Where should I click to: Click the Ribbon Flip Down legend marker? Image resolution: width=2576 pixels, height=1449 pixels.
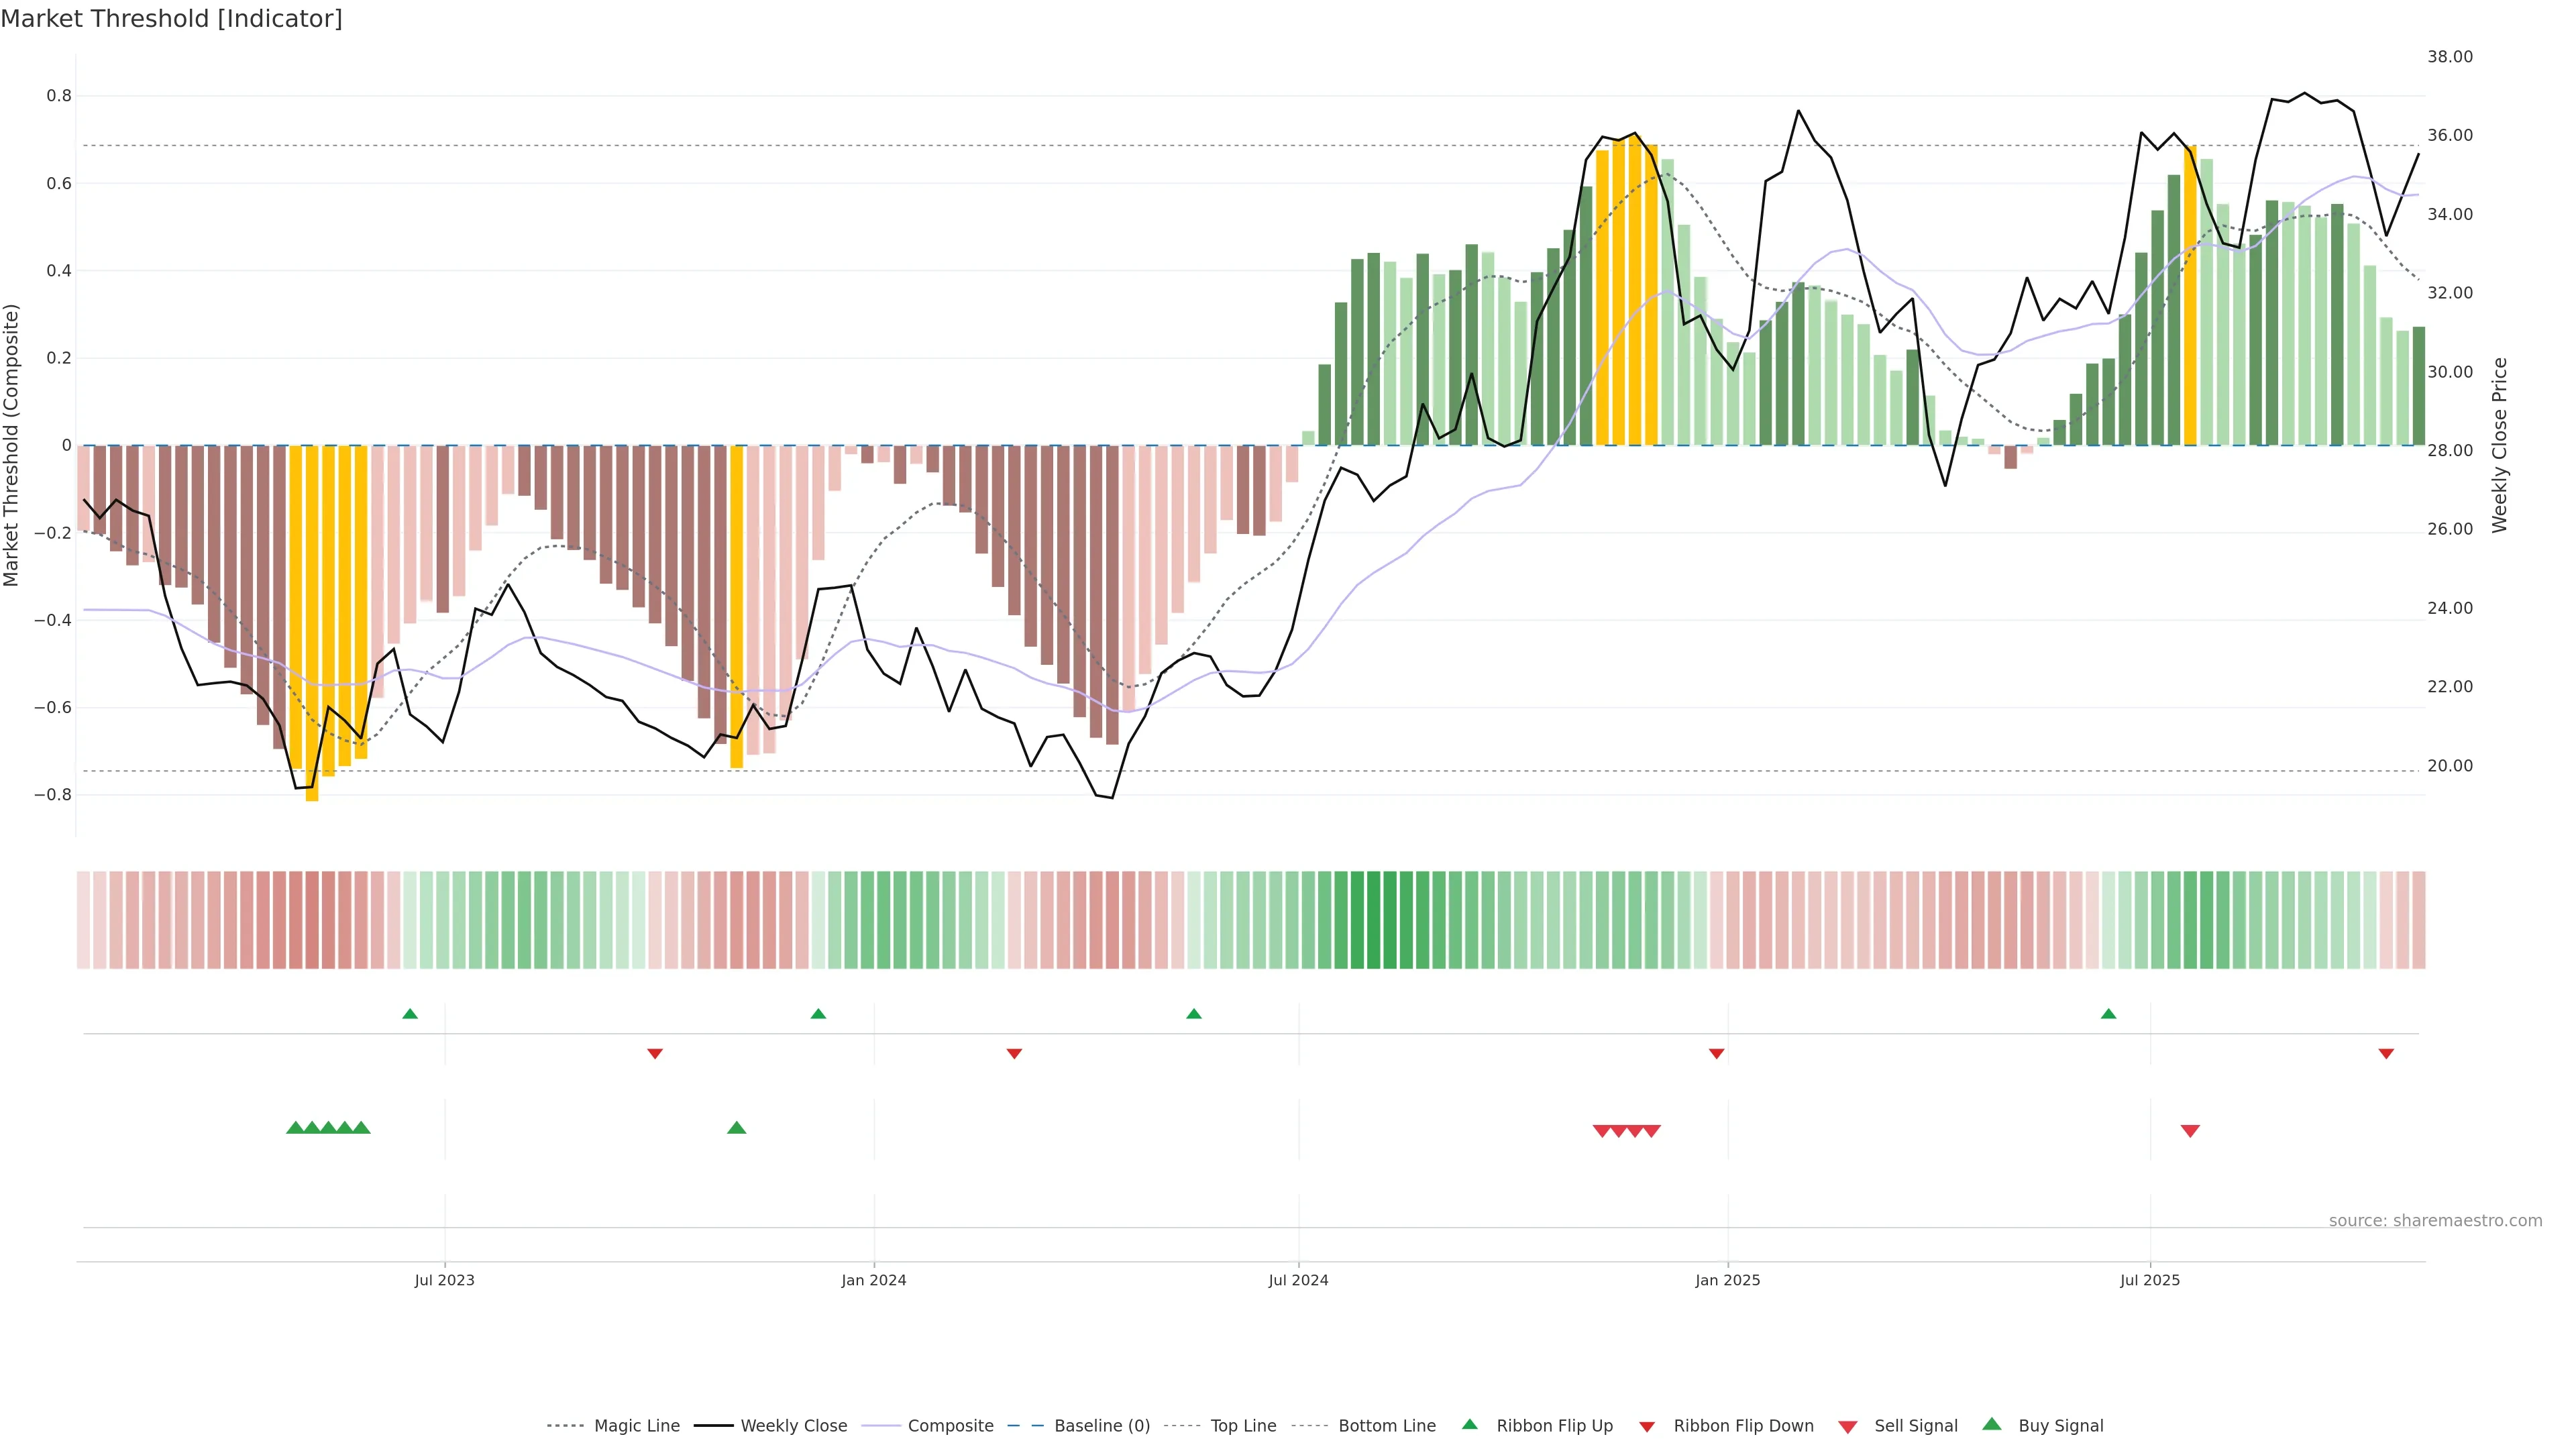(1646, 1427)
